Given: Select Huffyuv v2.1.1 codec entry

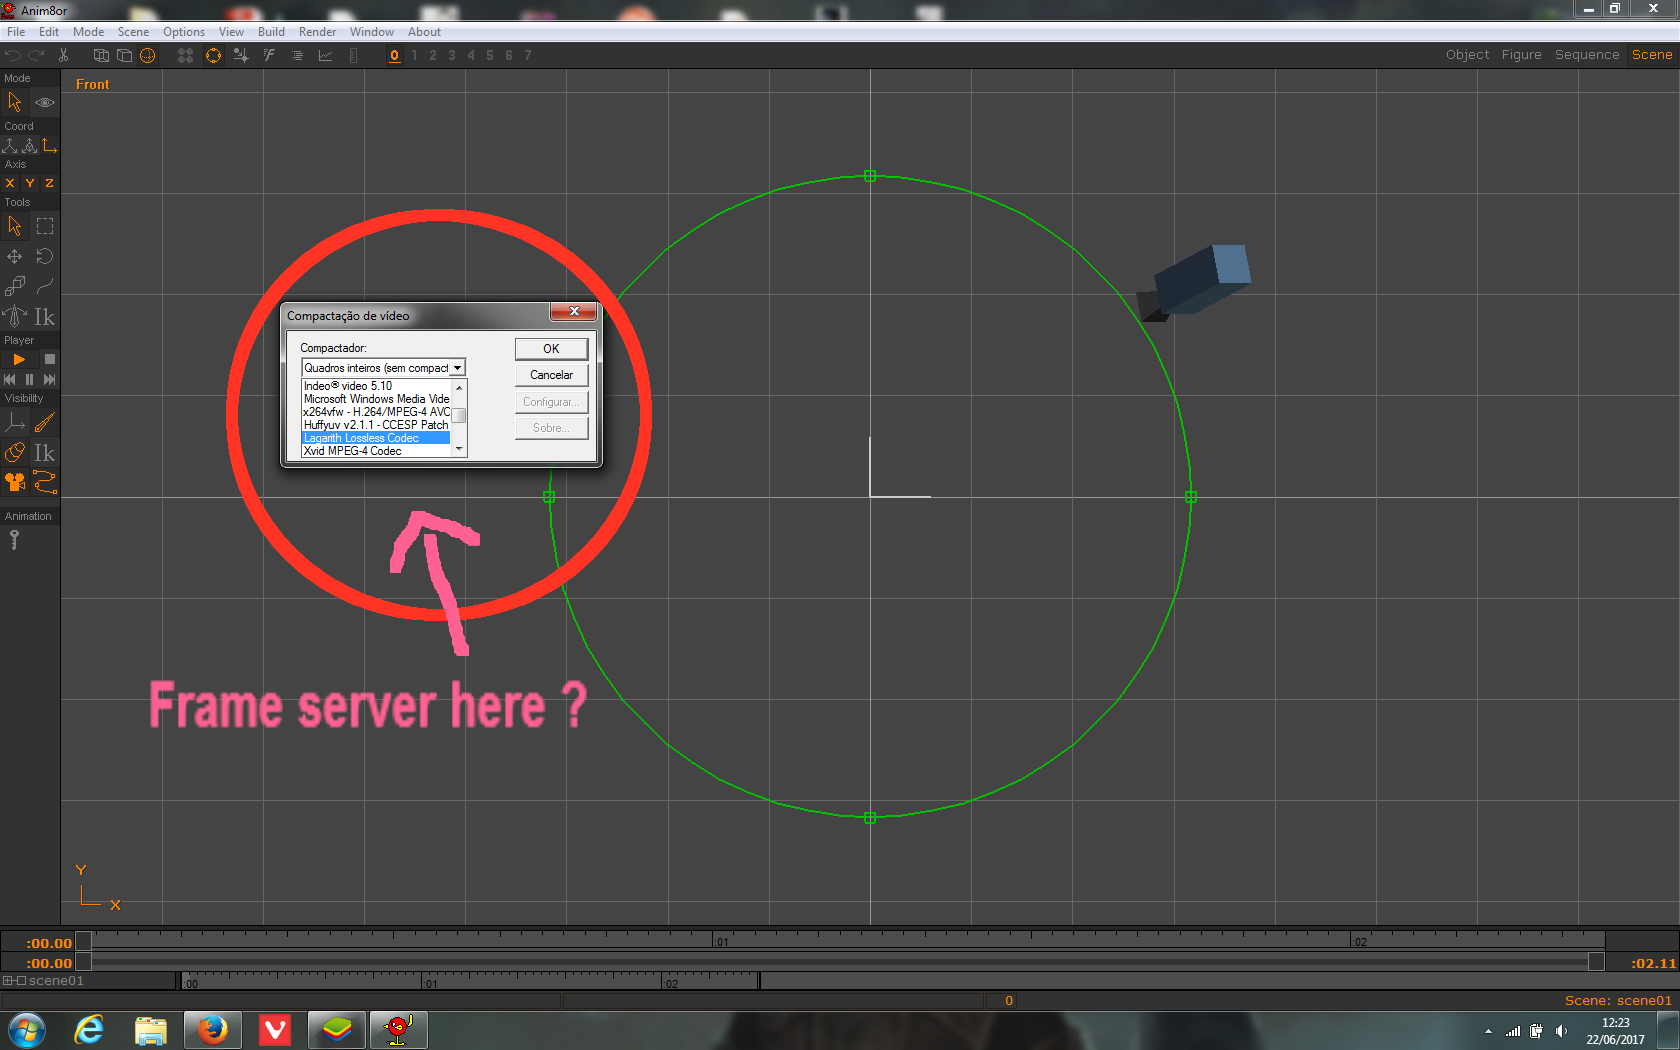Looking at the screenshot, I should click(376, 425).
